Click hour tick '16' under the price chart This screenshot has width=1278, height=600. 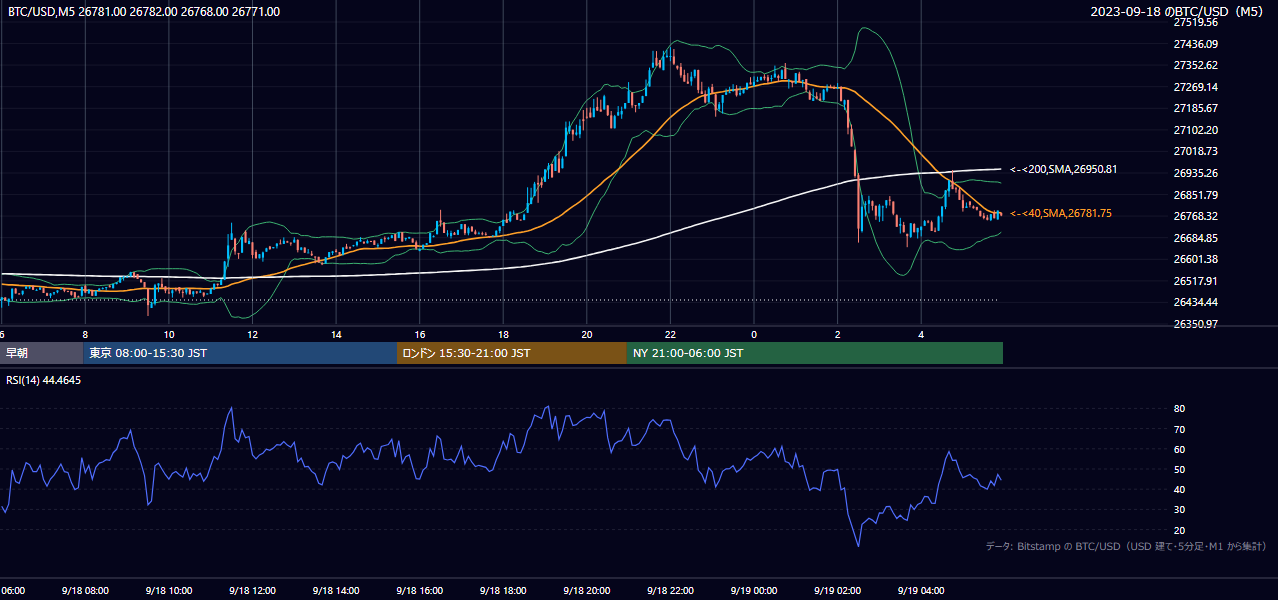pos(420,334)
